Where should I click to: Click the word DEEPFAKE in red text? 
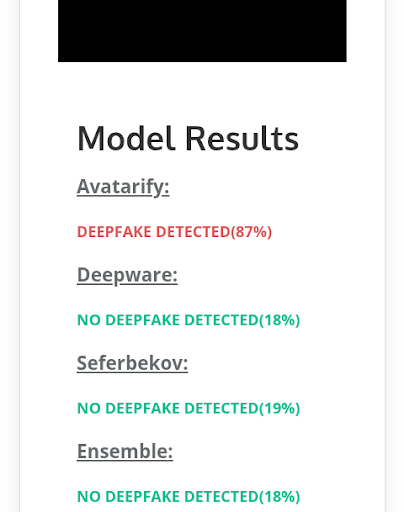(114, 232)
